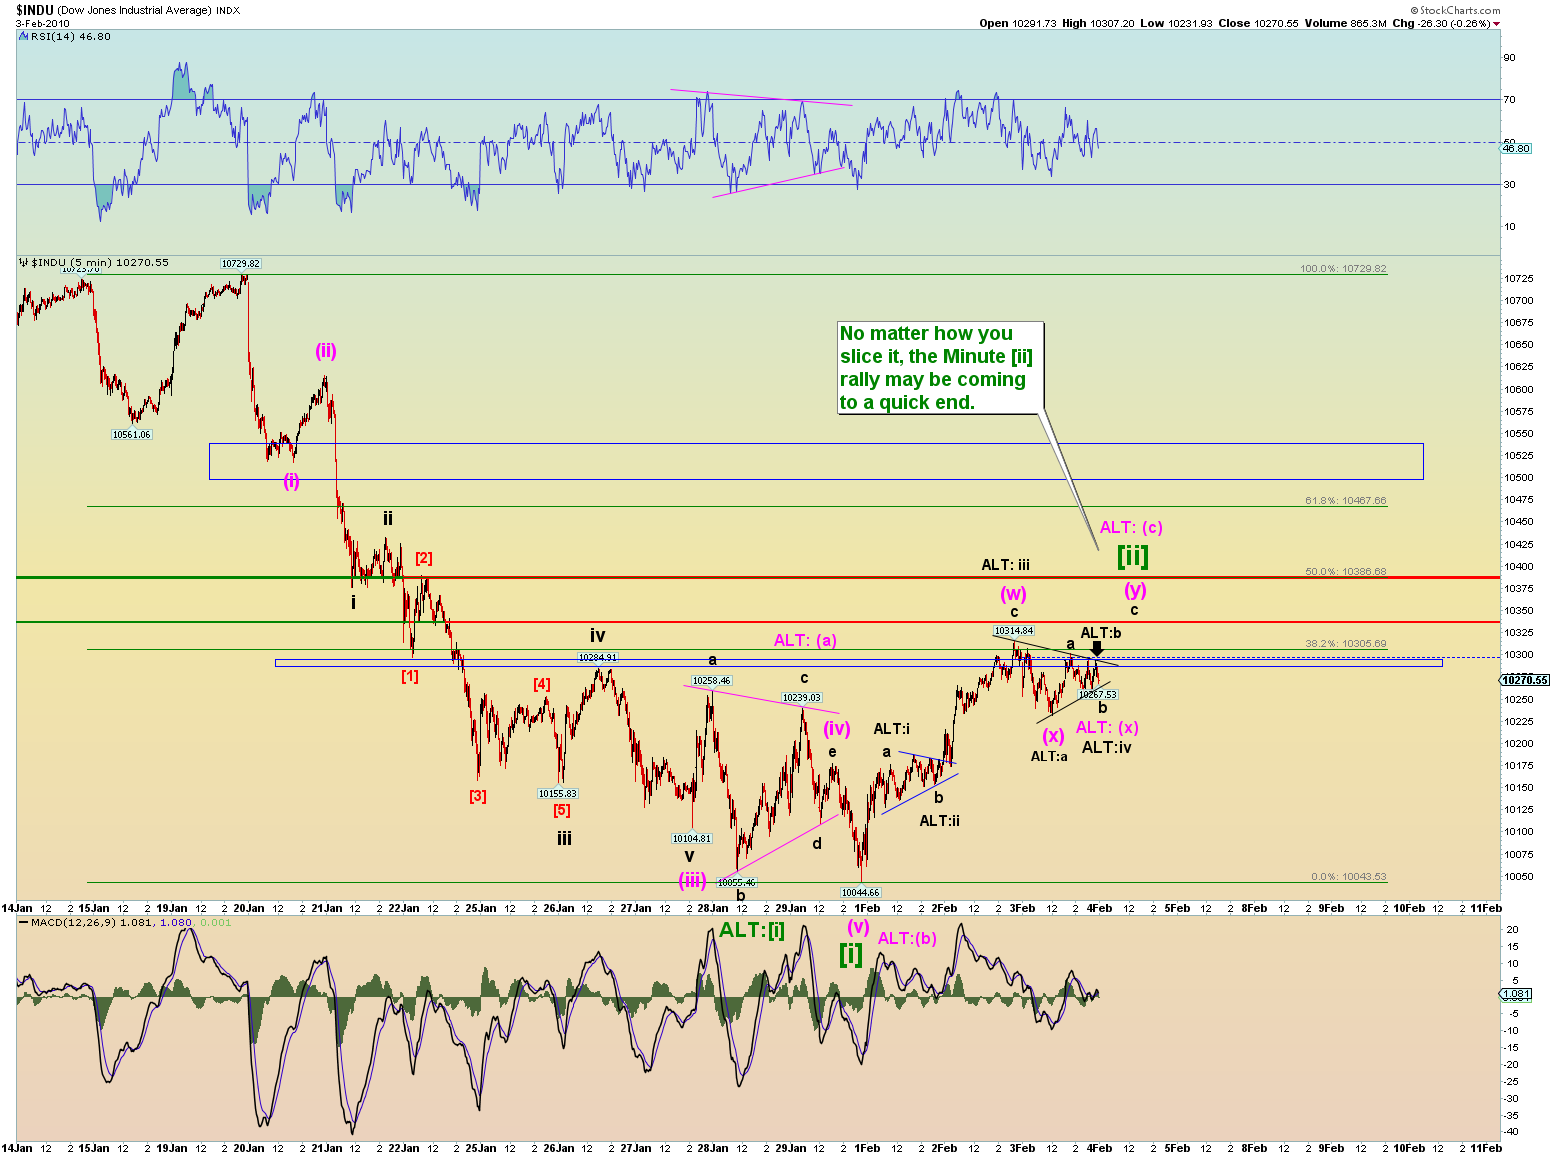Click the "ALT:ii" wave label
Image resolution: width=1550 pixels, height=1157 pixels.
(939, 821)
